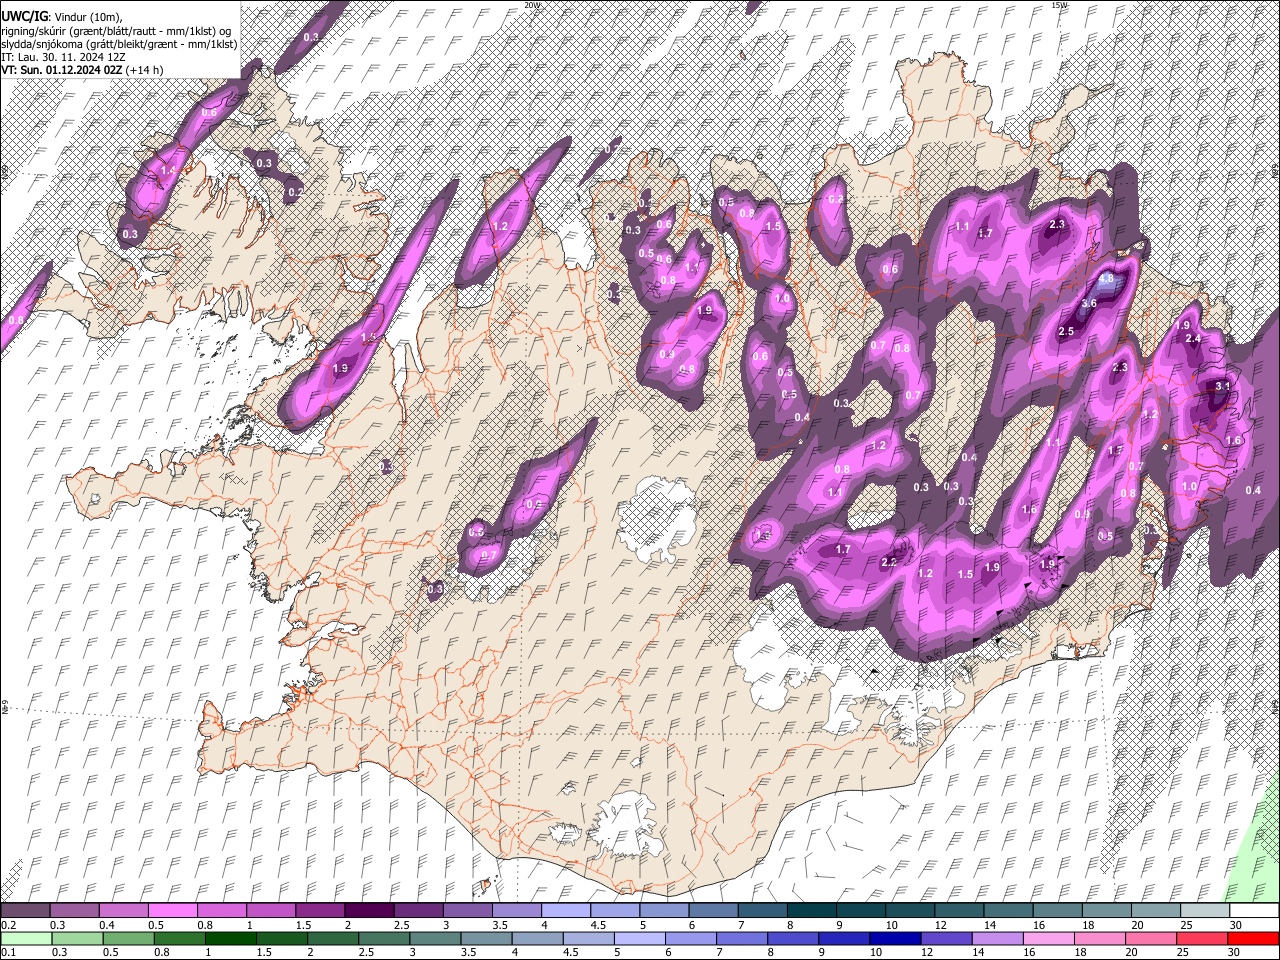Select the rain legend swatch starting at 0.5
The width and height of the screenshot is (1280, 960).
(129, 939)
